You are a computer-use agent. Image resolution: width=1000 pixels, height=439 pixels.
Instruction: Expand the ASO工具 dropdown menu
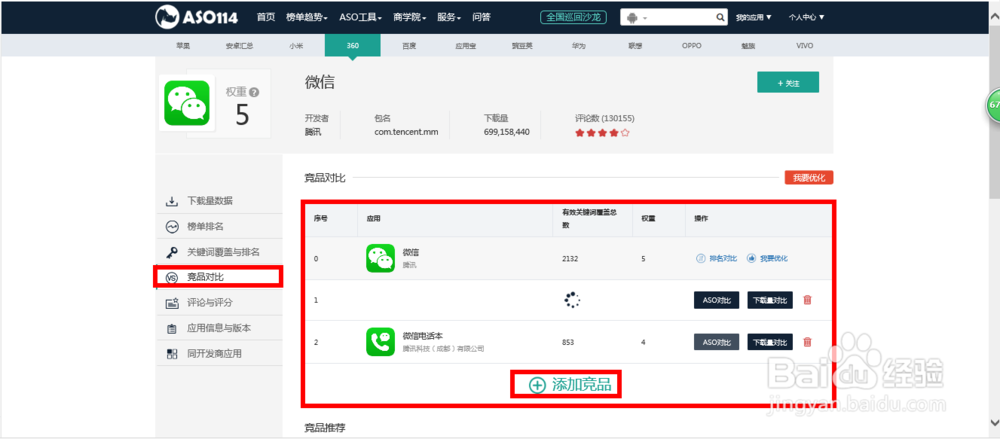coord(360,17)
